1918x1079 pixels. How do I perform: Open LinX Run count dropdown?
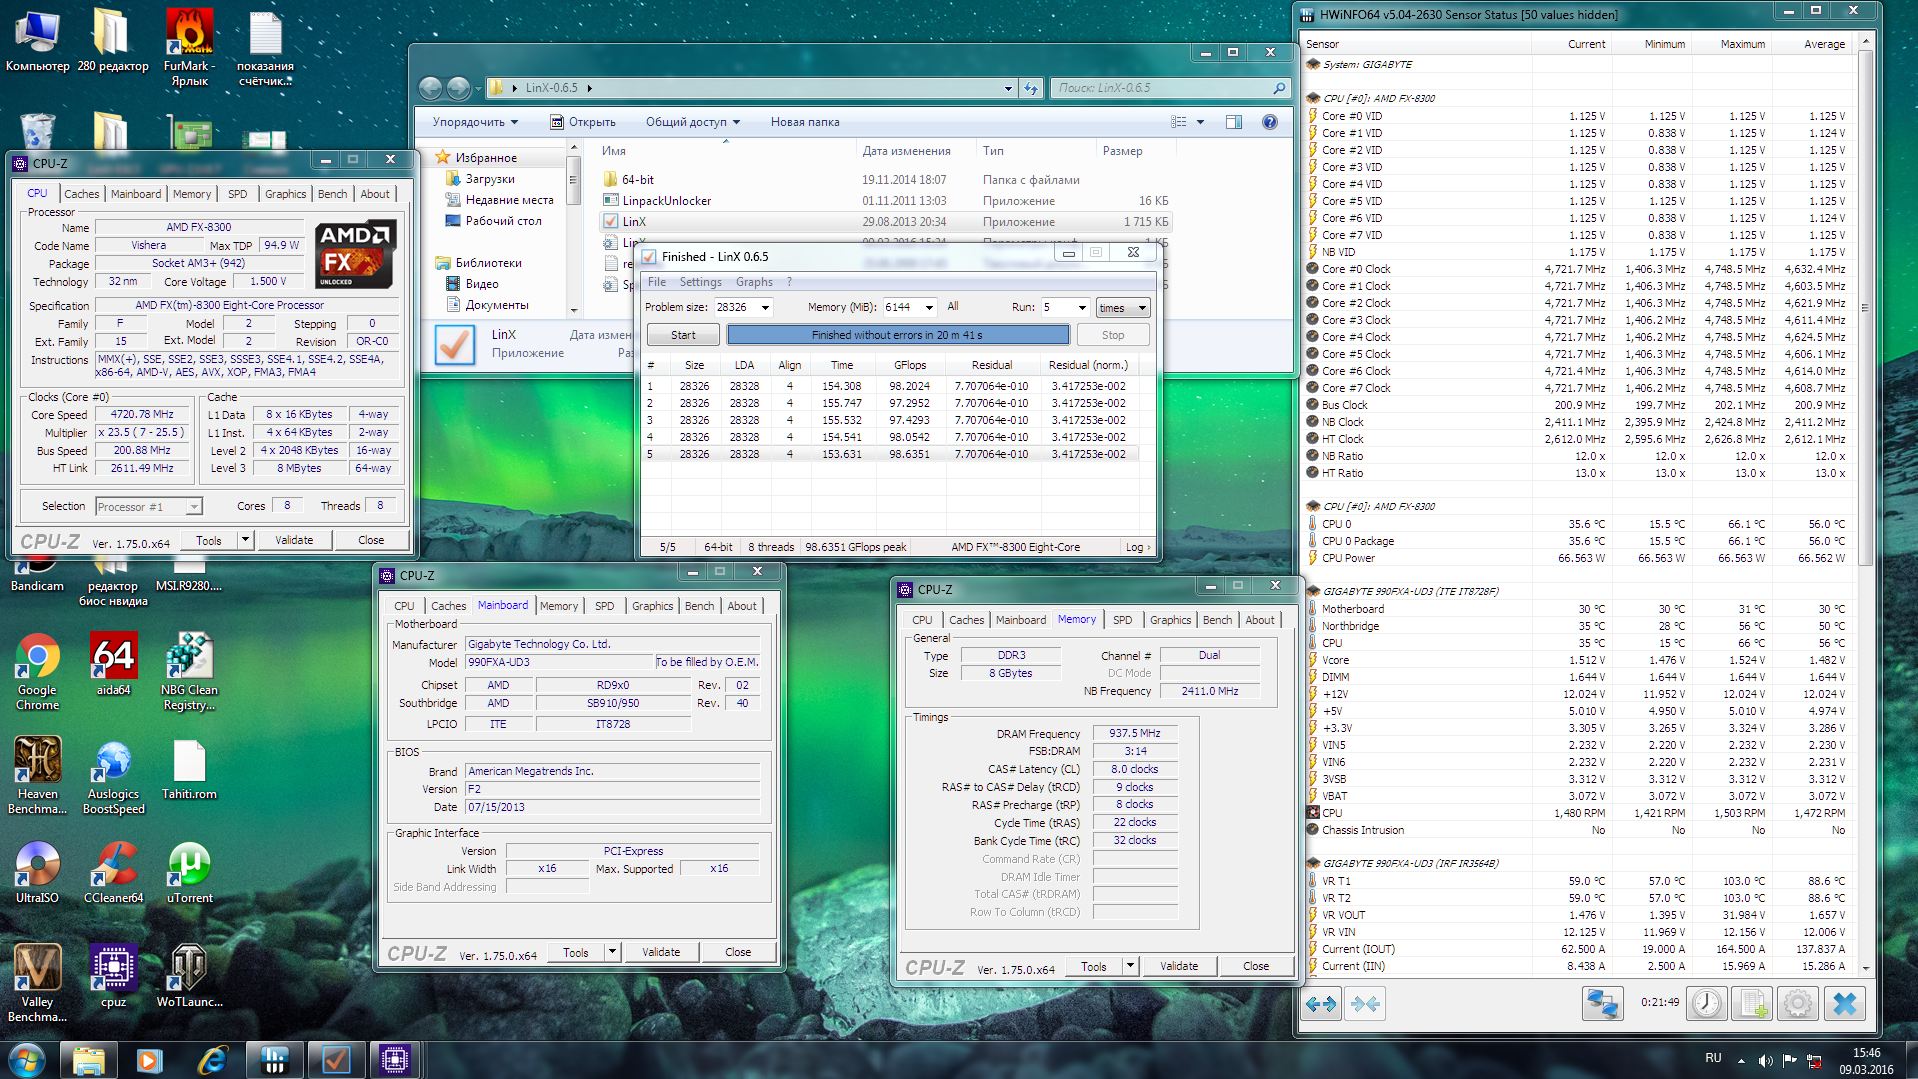(x=1082, y=308)
